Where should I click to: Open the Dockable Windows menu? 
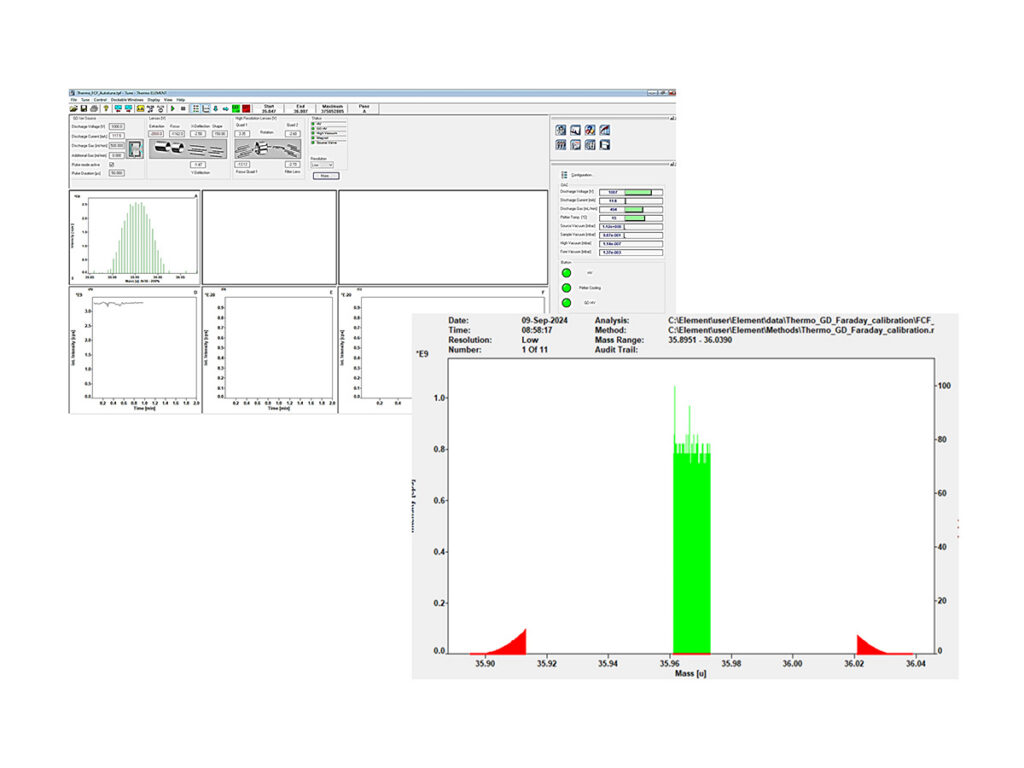[x=127, y=100]
